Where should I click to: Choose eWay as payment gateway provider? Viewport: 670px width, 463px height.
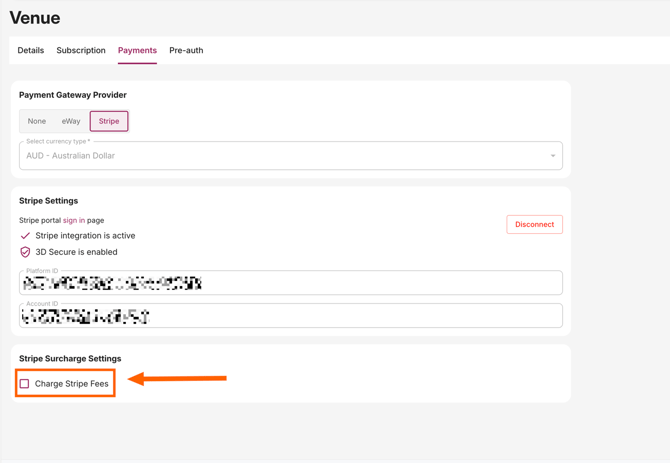click(x=71, y=121)
